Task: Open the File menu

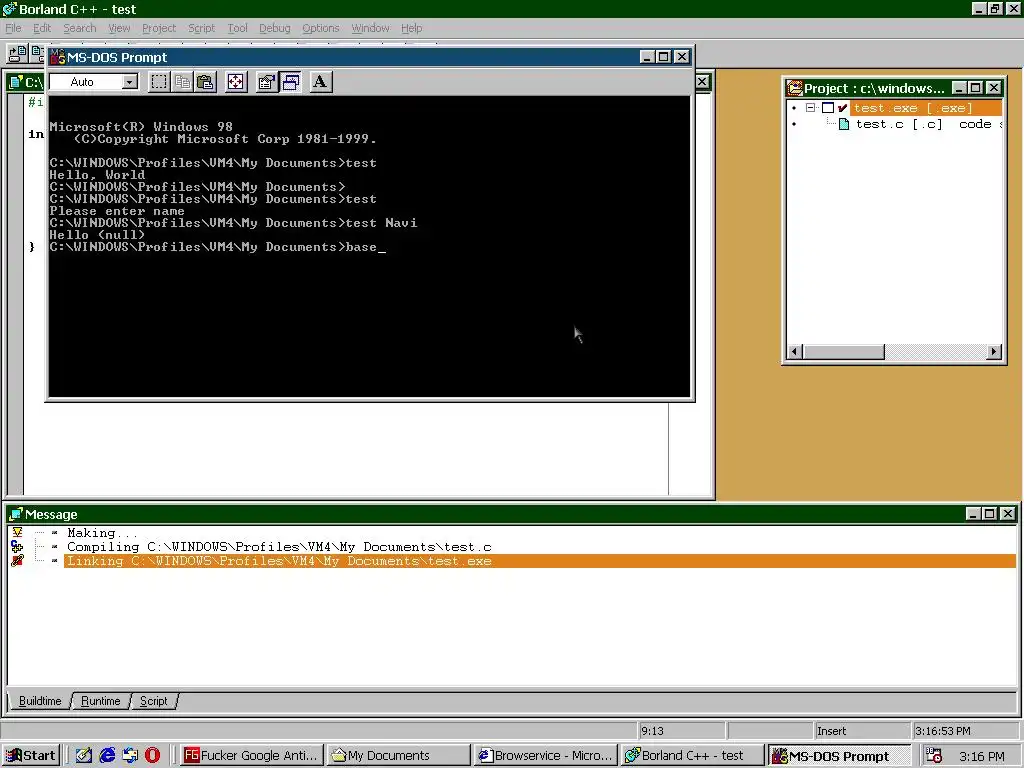Action: tap(13, 28)
